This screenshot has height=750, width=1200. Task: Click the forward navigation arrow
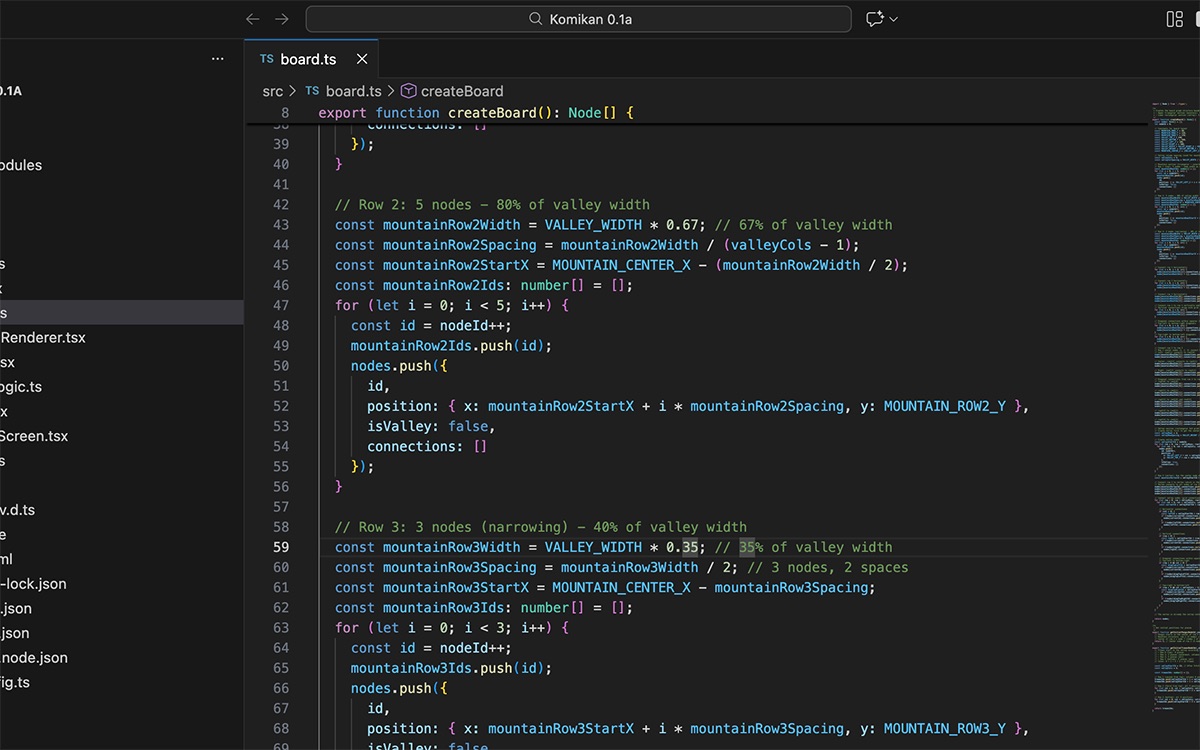click(282, 19)
